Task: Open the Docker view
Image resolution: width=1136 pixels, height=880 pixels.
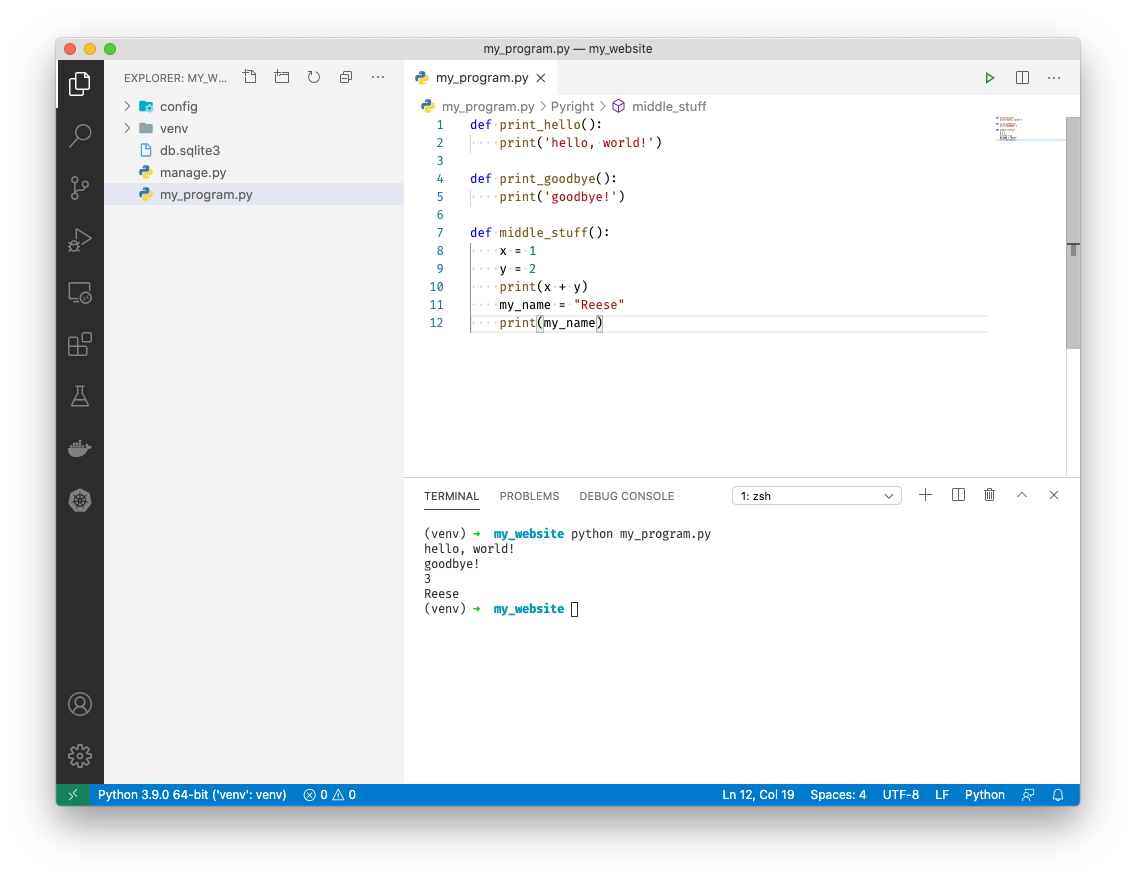Action: (80, 448)
